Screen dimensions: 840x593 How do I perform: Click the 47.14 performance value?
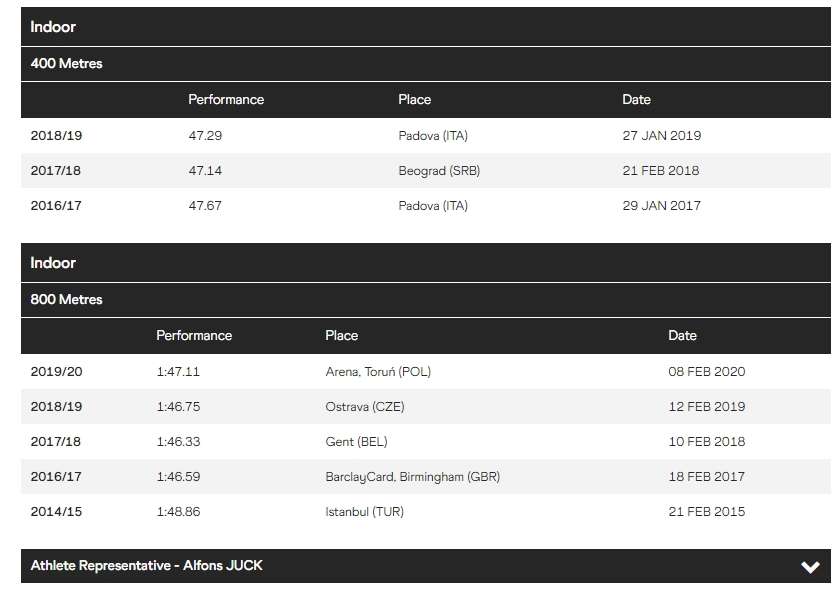click(205, 171)
